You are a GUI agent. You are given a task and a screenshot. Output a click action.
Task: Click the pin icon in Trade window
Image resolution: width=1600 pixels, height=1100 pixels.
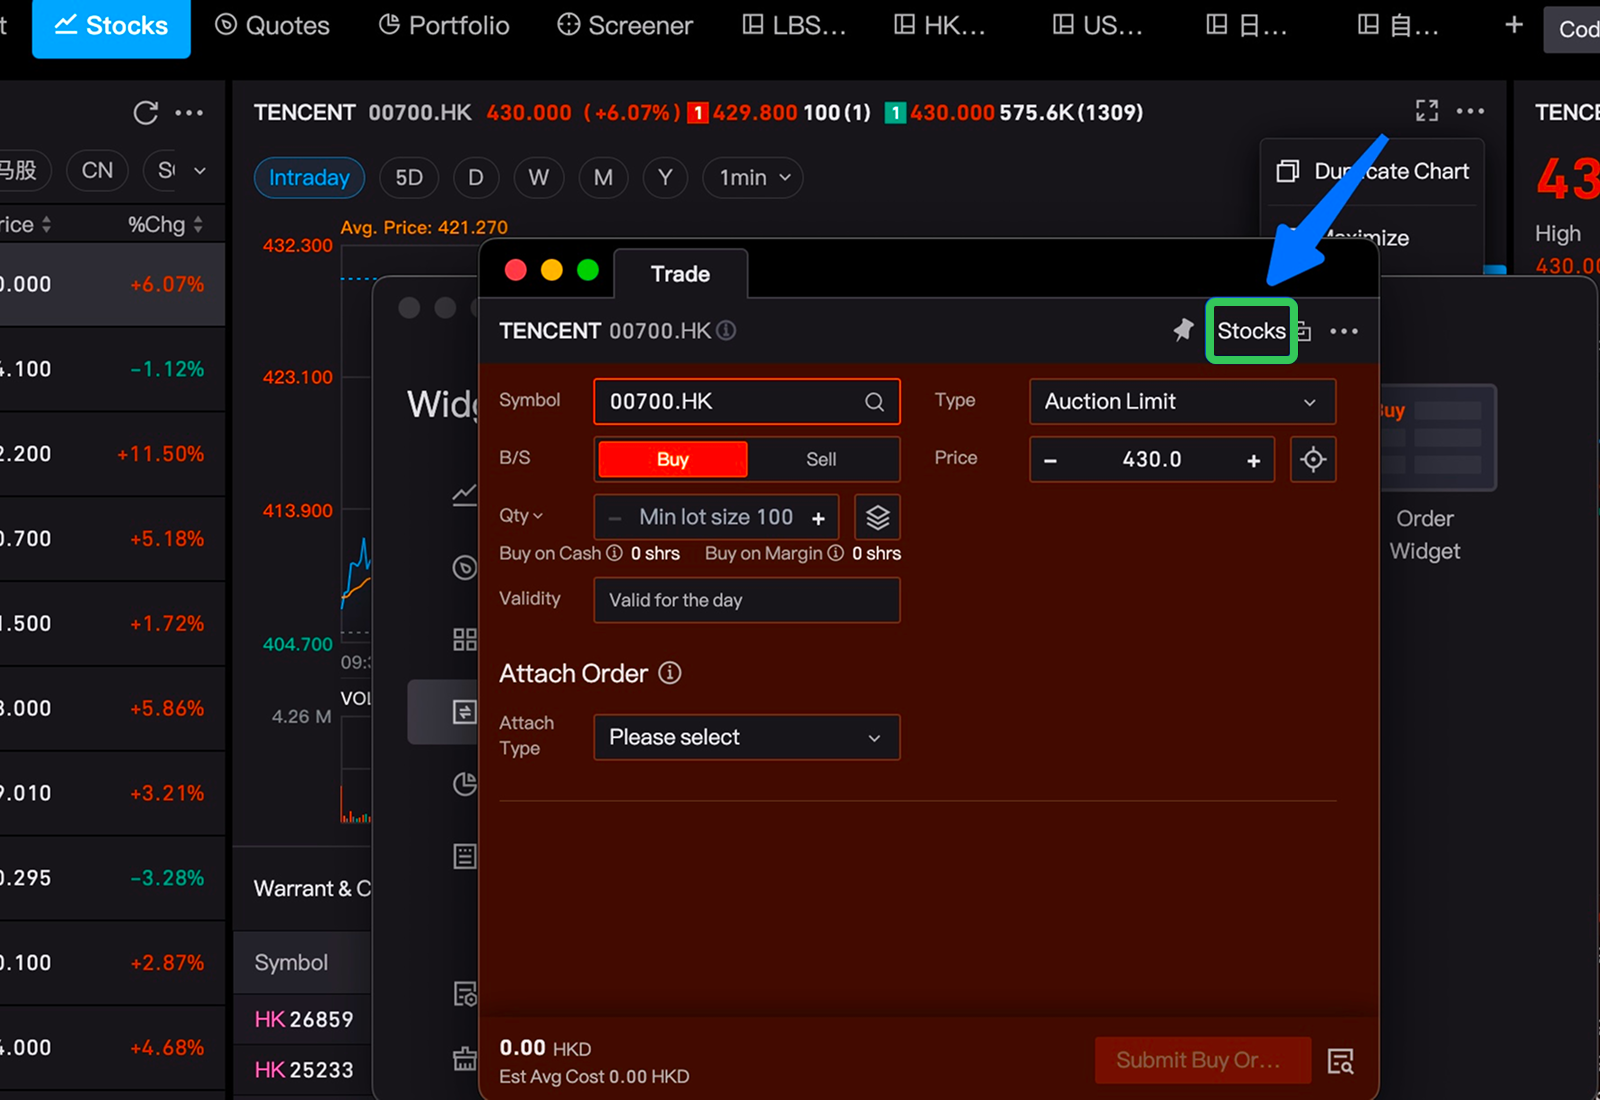click(1183, 330)
